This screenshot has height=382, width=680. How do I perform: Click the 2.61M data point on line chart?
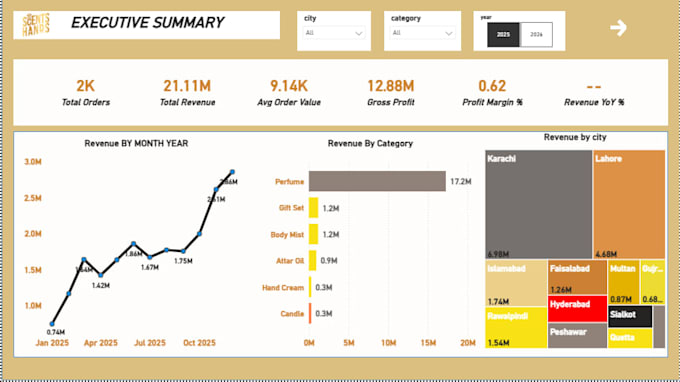(x=216, y=189)
